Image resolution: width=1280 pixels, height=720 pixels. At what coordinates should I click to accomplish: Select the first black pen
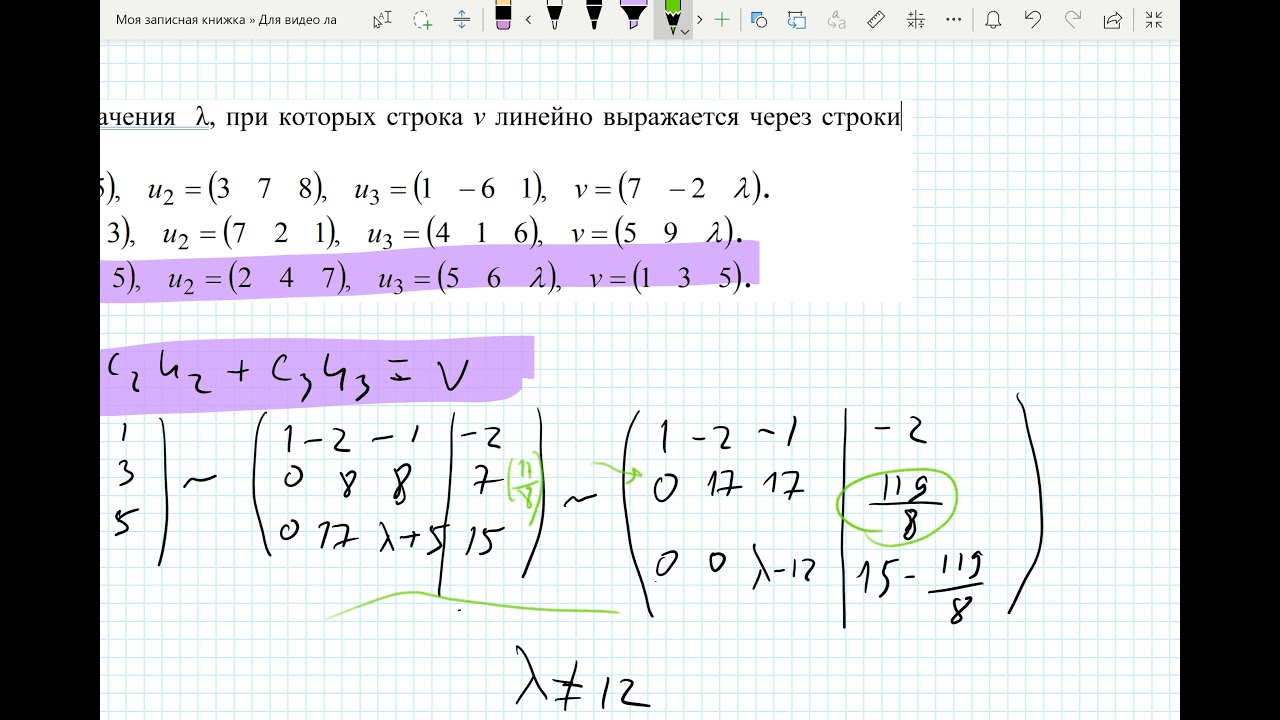coord(554,17)
